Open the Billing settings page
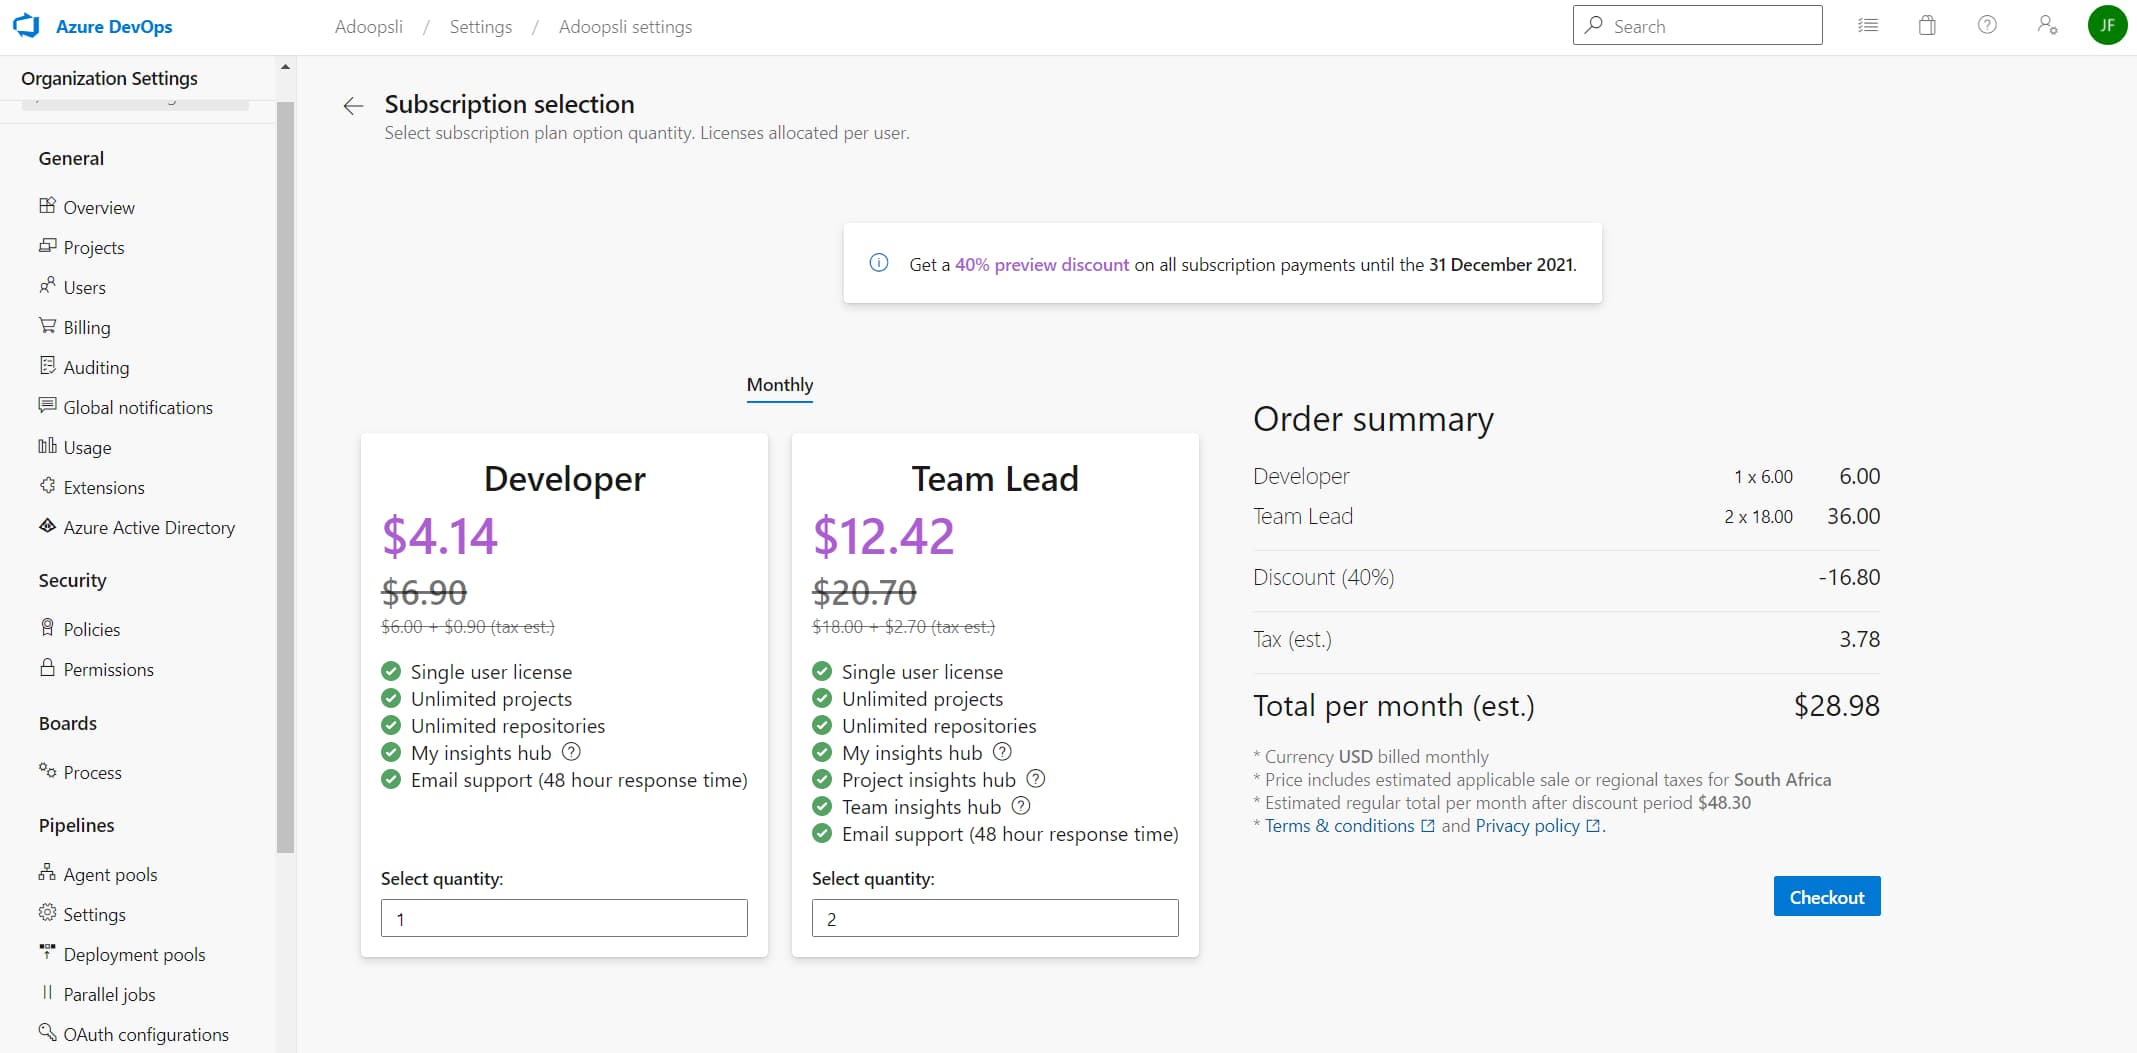This screenshot has height=1053, width=2137. point(87,327)
